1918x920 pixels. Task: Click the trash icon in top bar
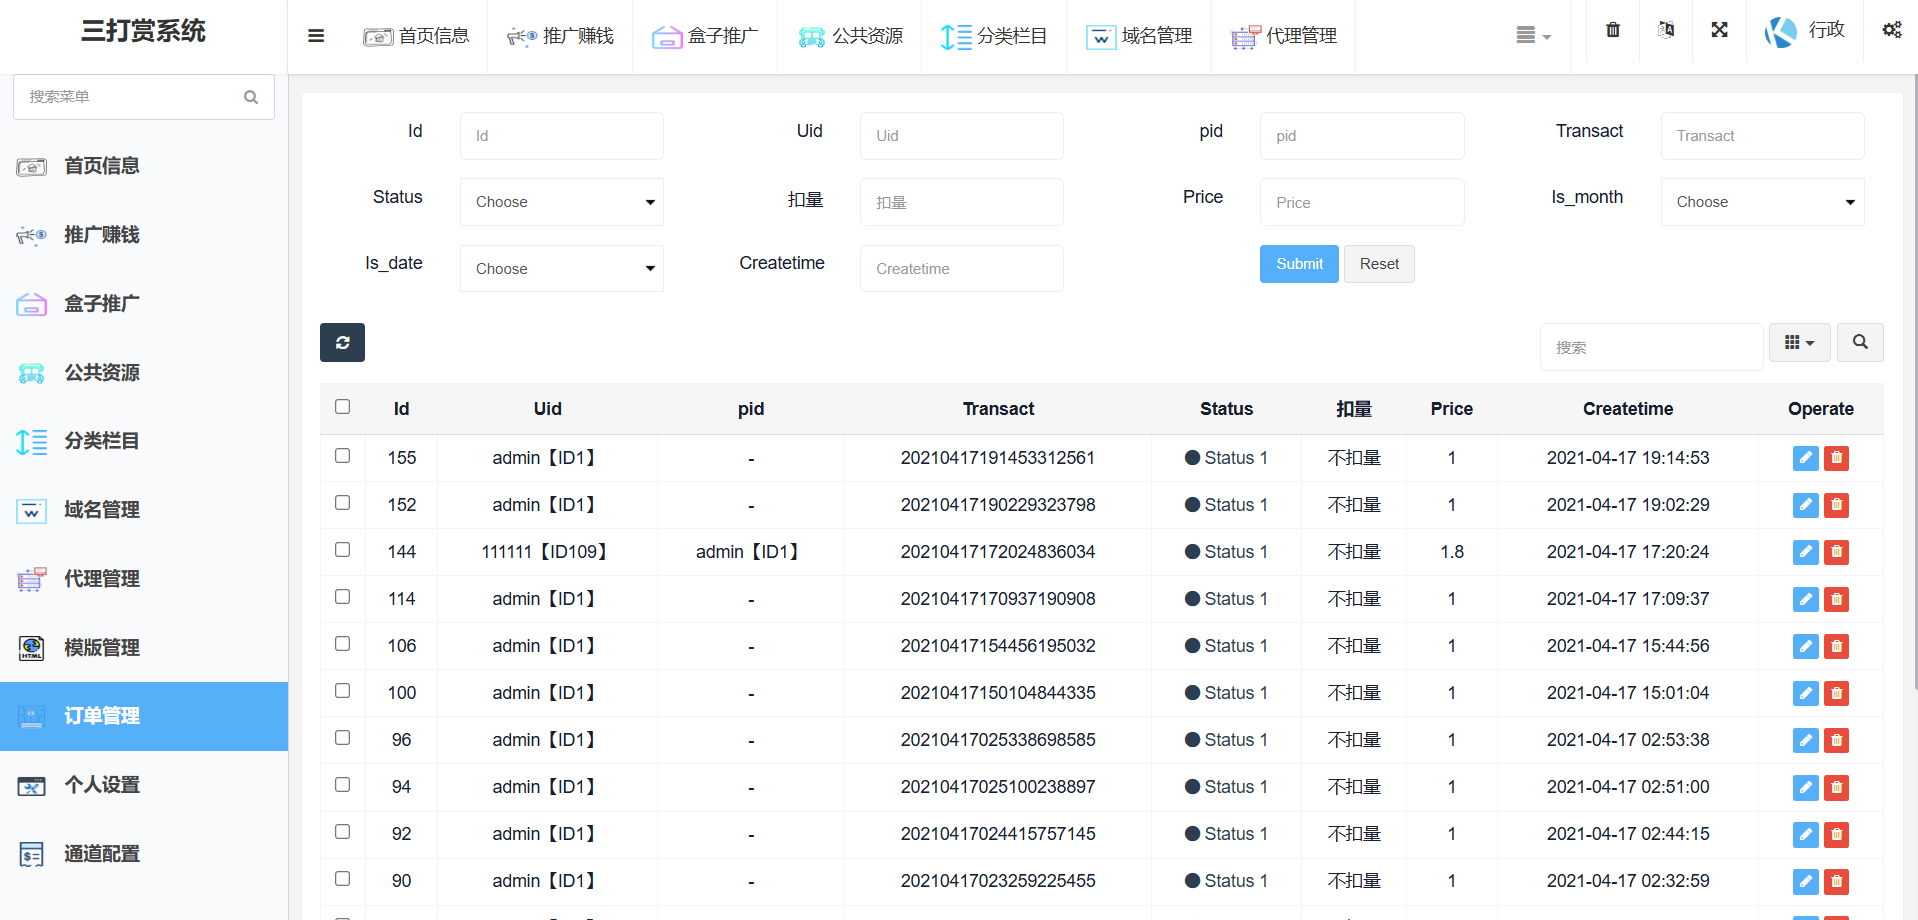point(1612,30)
